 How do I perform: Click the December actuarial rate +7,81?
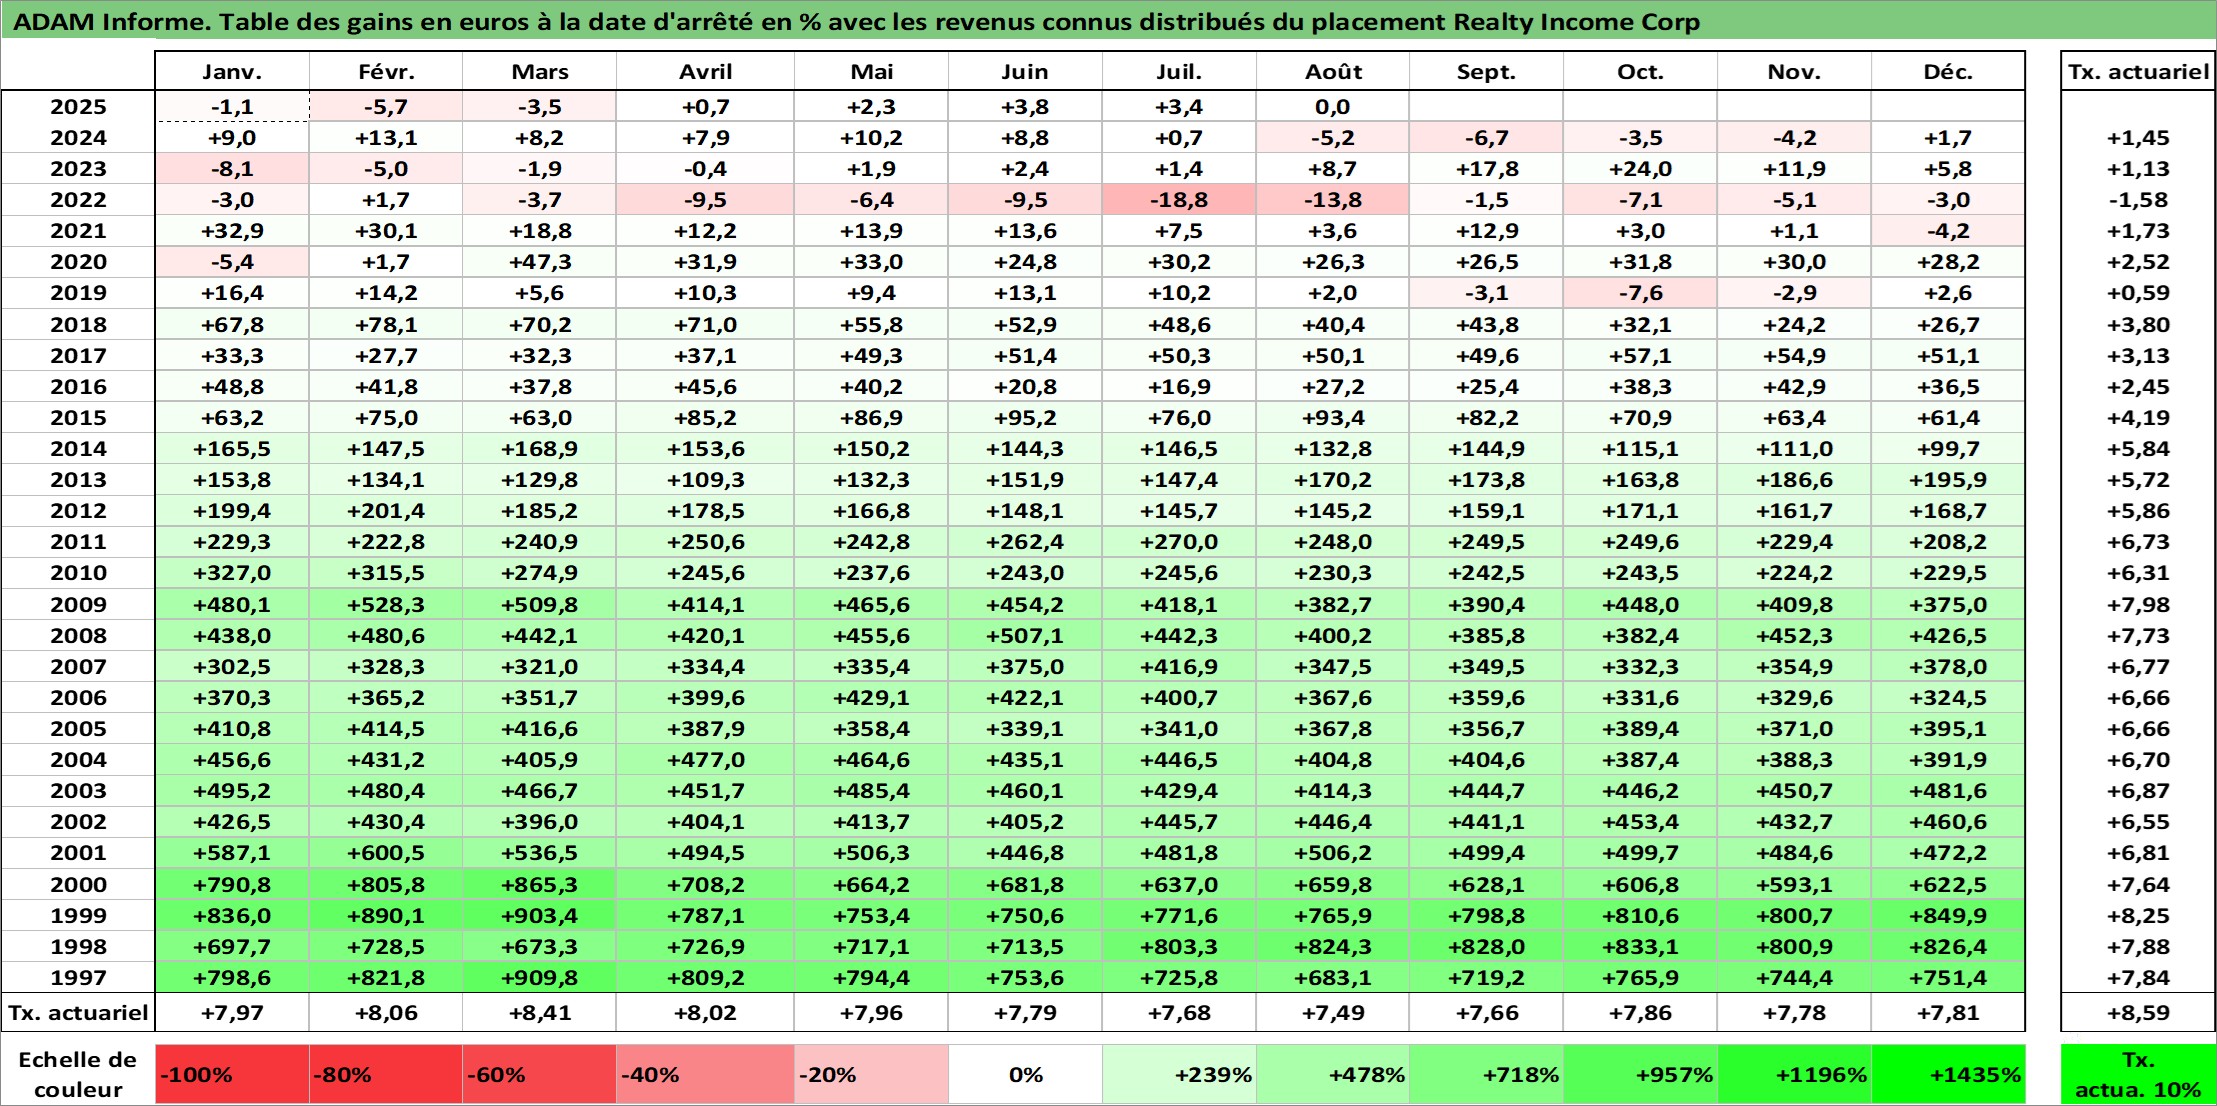pos(1948,1013)
